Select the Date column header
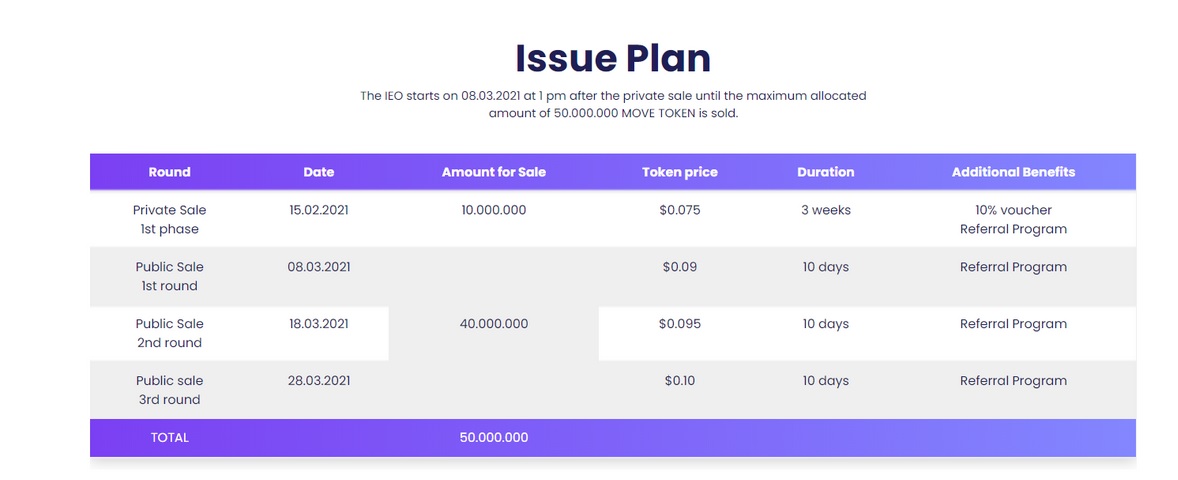The image size is (1178, 480). tap(319, 172)
